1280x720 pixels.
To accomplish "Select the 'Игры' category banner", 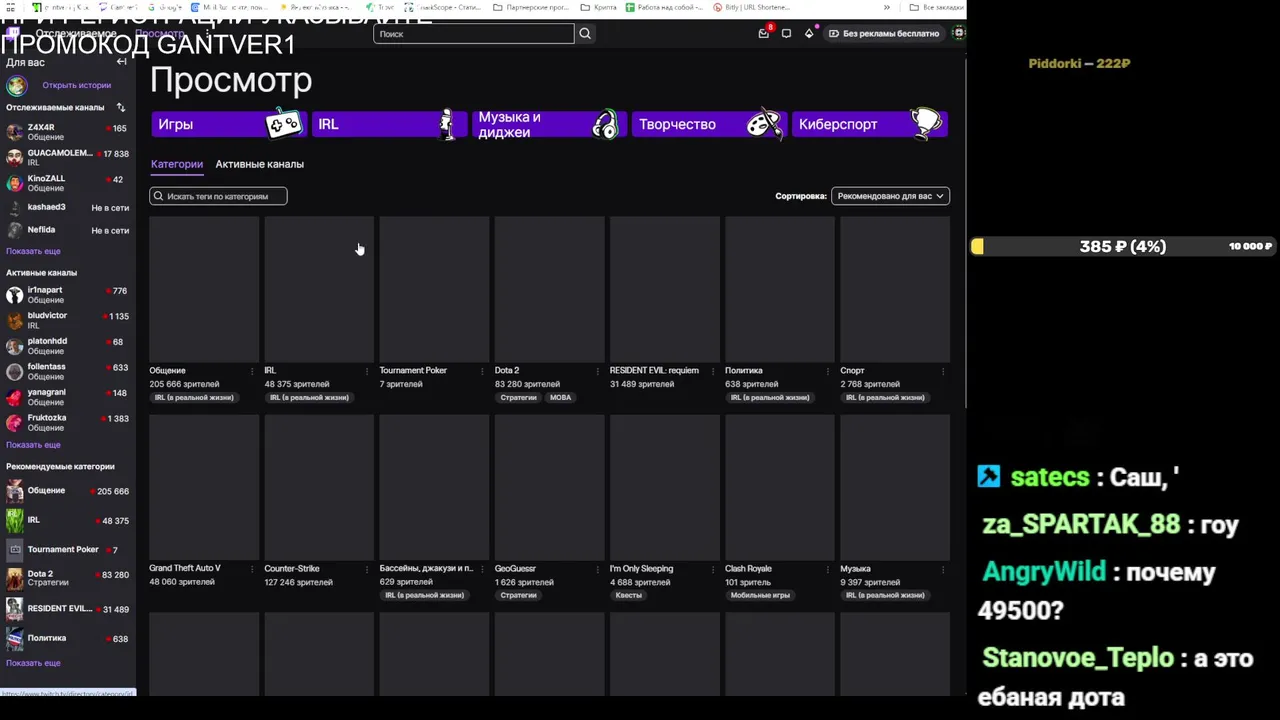I will click(228, 124).
